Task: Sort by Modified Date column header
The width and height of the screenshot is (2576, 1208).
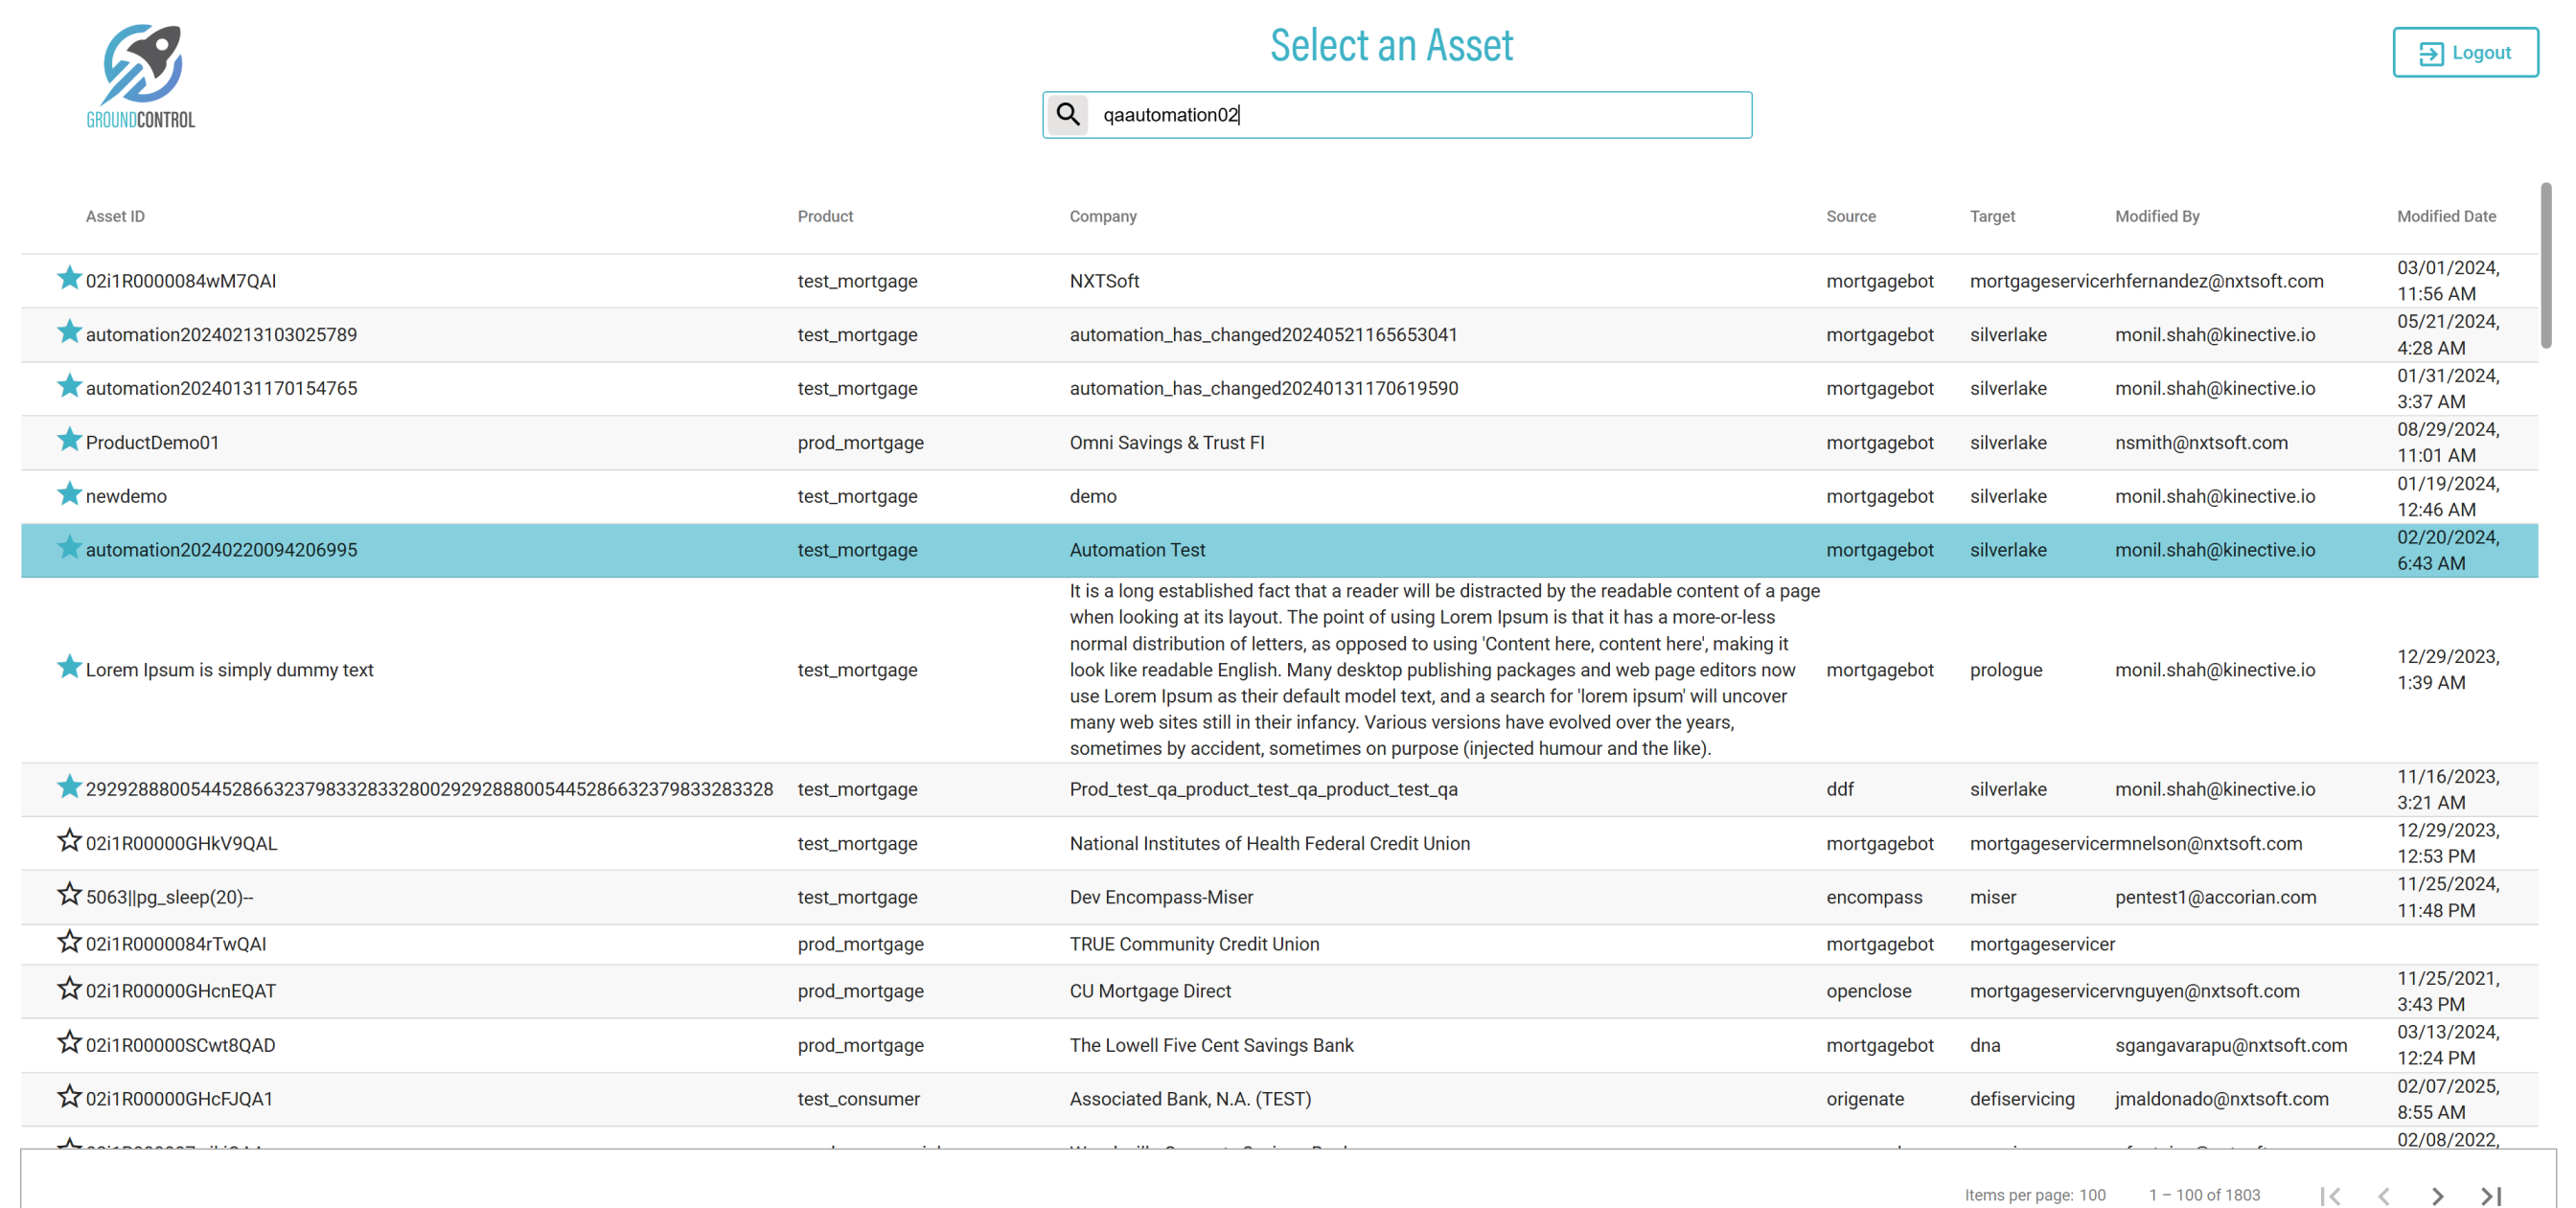Action: pyautogui.click(x=2445, y=216)
